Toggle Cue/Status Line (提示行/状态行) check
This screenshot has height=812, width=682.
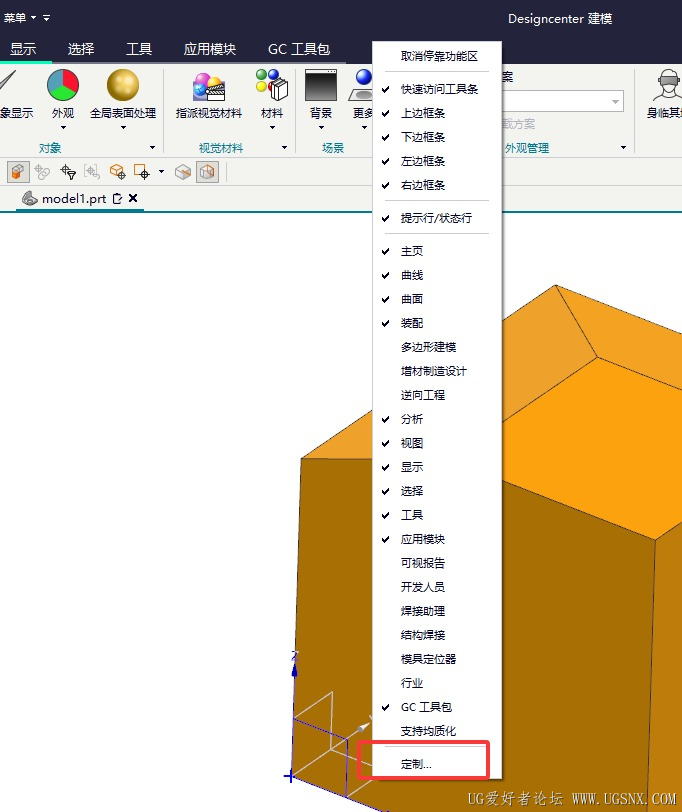click(x=385, y=219)
